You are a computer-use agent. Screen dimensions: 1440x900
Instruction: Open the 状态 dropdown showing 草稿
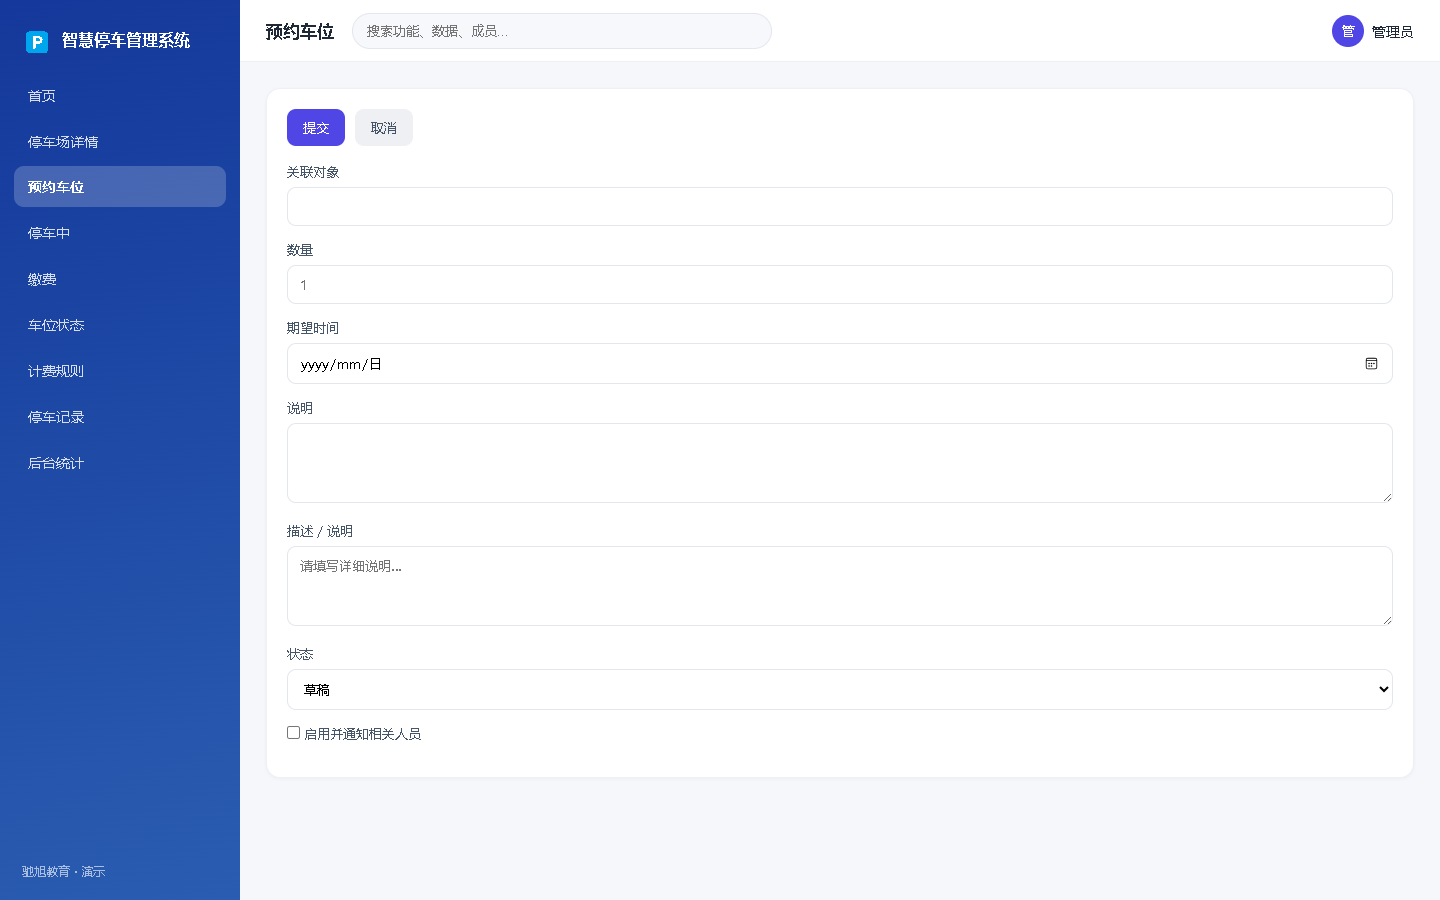840,690
